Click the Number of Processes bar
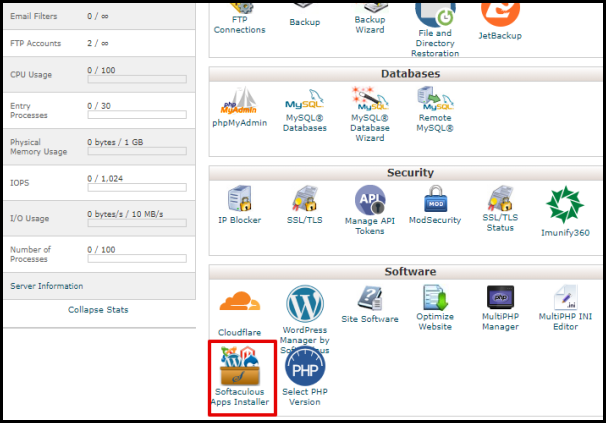 137,259
